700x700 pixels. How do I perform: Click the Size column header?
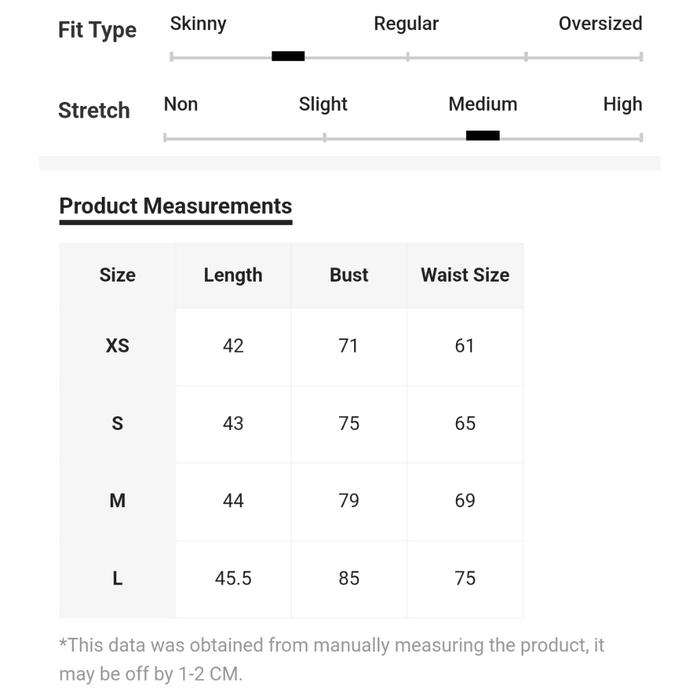[x=117, y=275]
